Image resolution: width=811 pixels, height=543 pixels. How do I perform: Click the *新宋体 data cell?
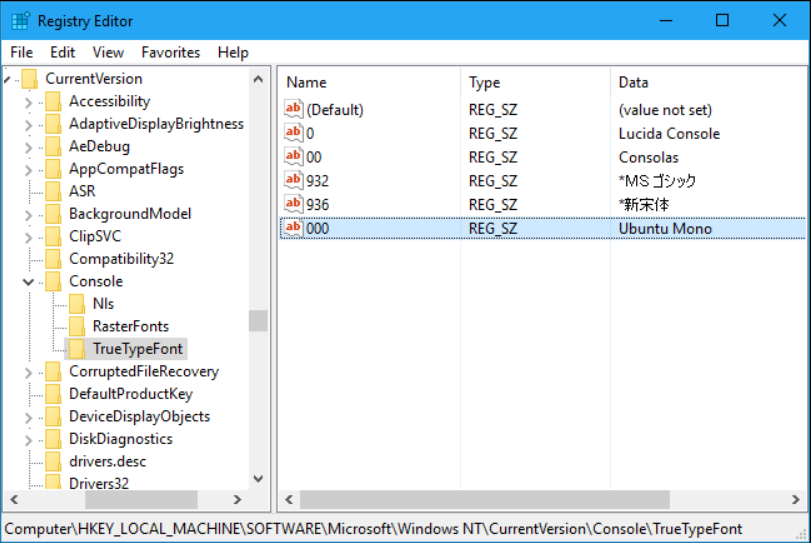click(x=643, y=205)
